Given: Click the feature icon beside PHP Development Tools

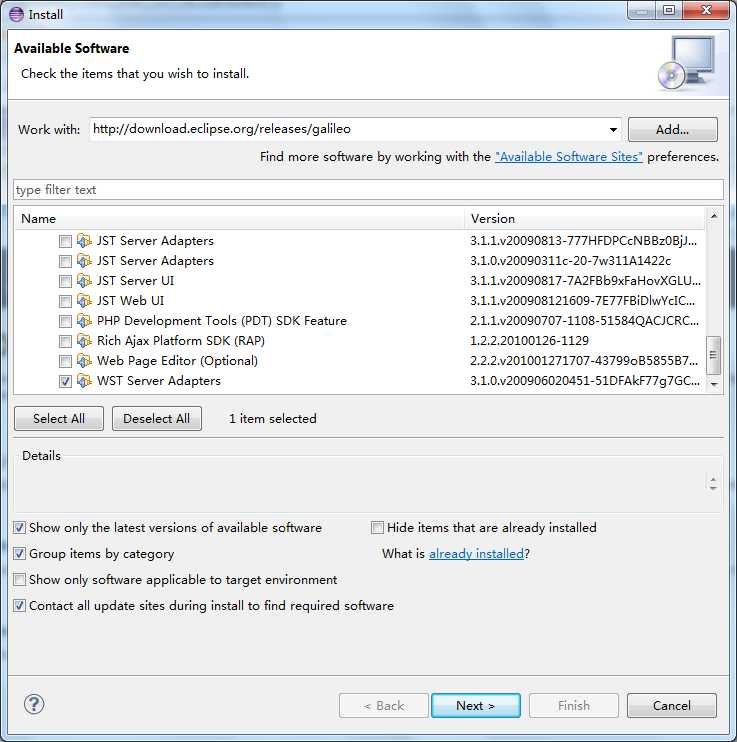Looking at the screenshot, I should pyautogui.click(x=84, y=321).
